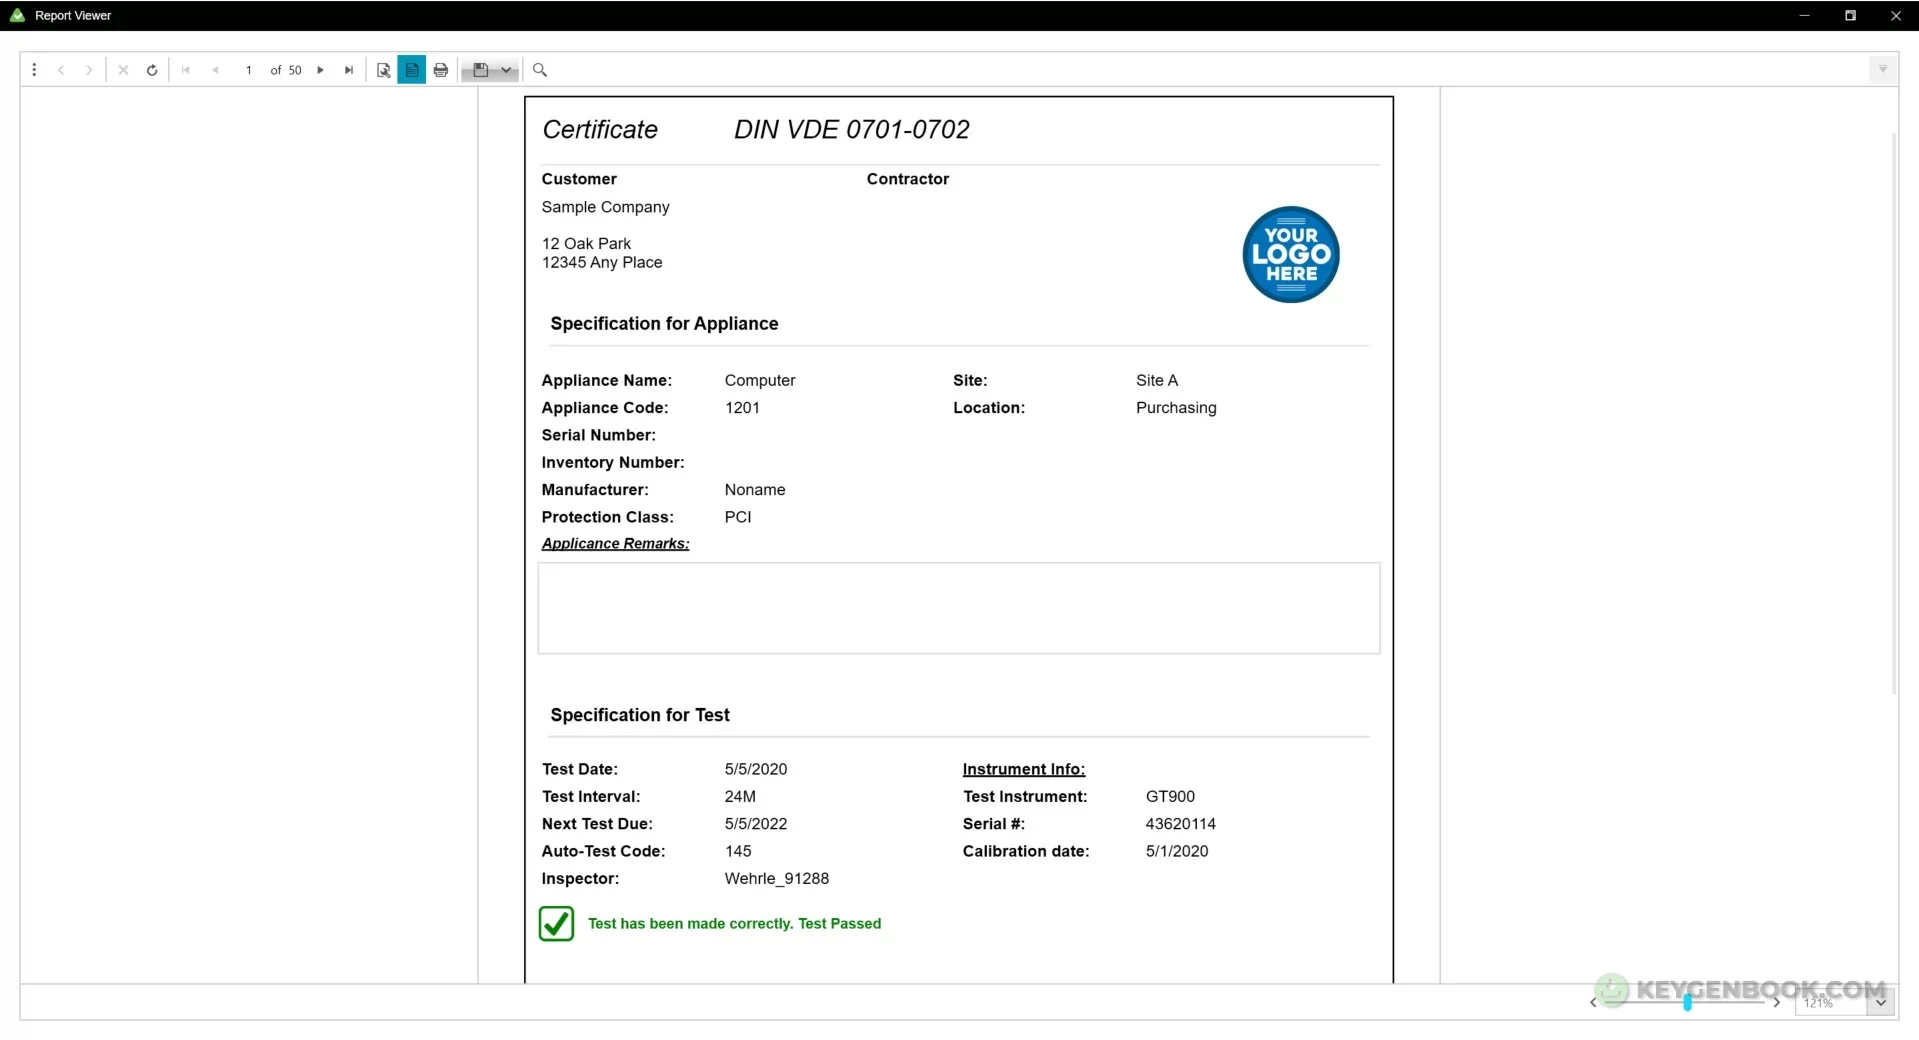Image resolution: width=1919 pixels, height=1040 pixels.
Task: Navigate forward in history
Action: point(89,70)
